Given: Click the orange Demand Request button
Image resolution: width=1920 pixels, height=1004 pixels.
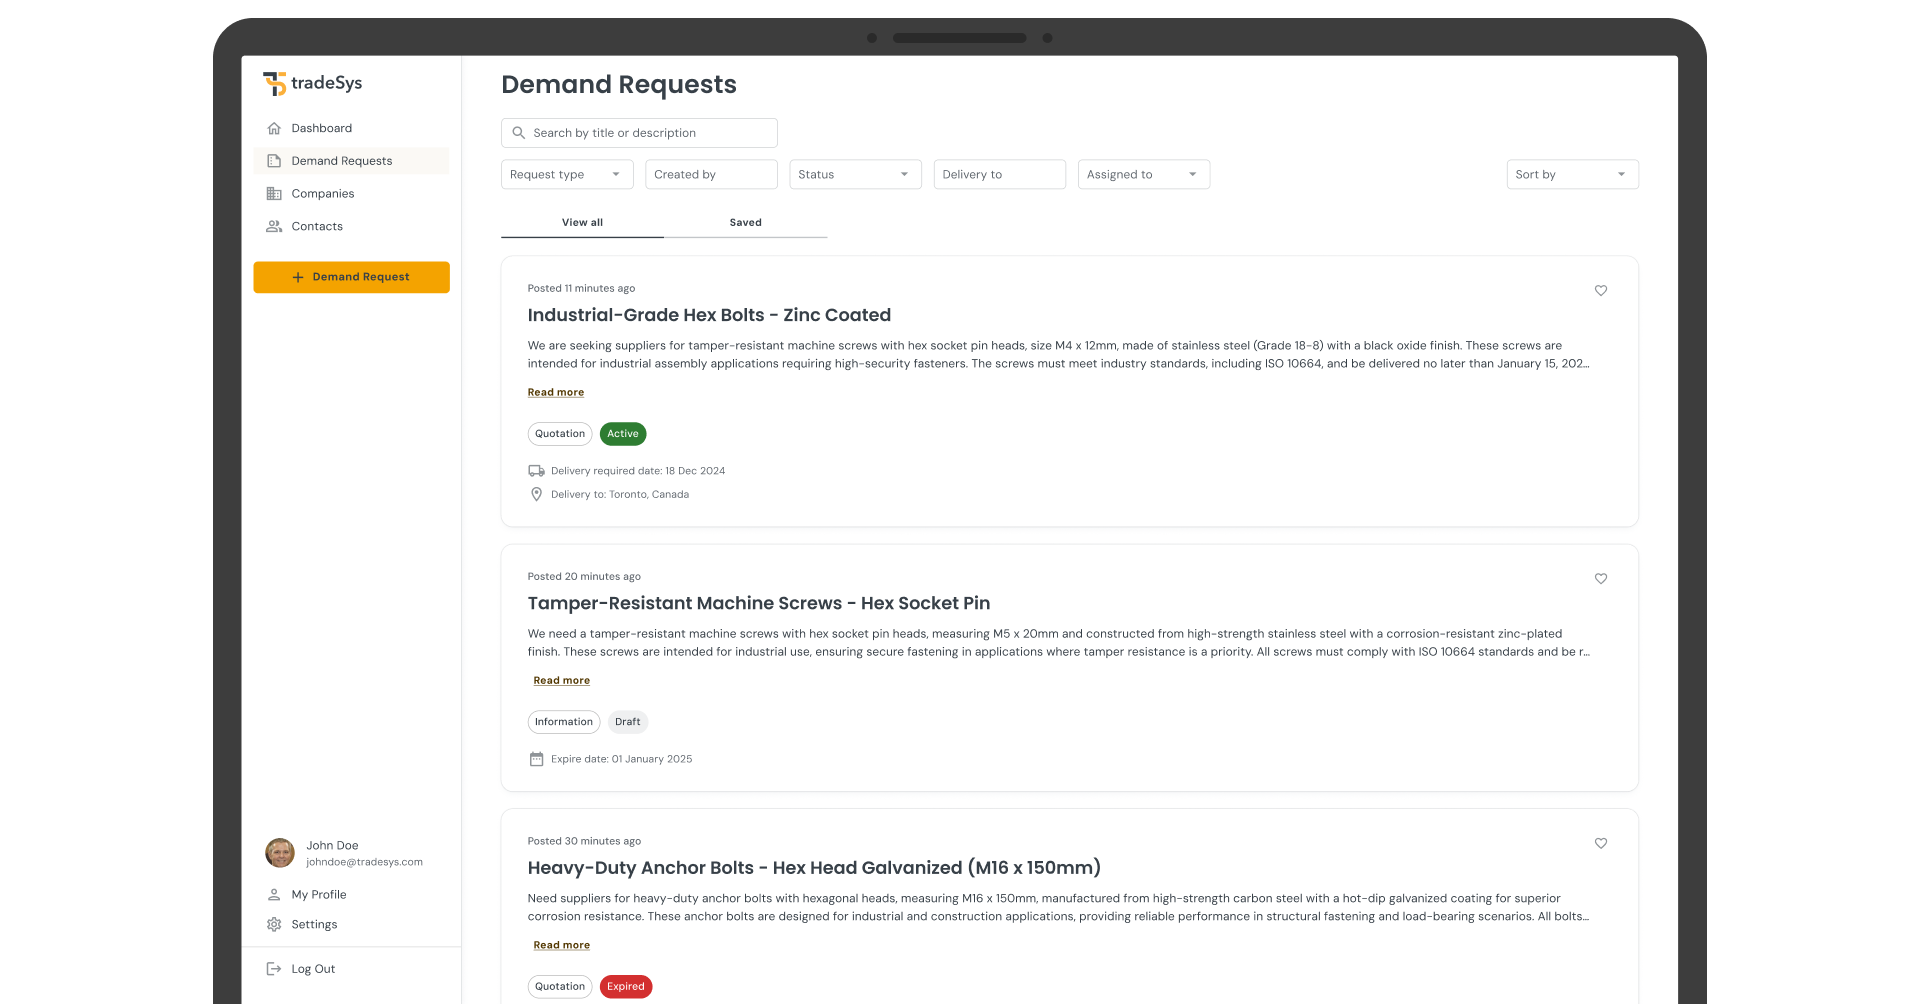Looking at the screenshot, I should pos(351,278).
